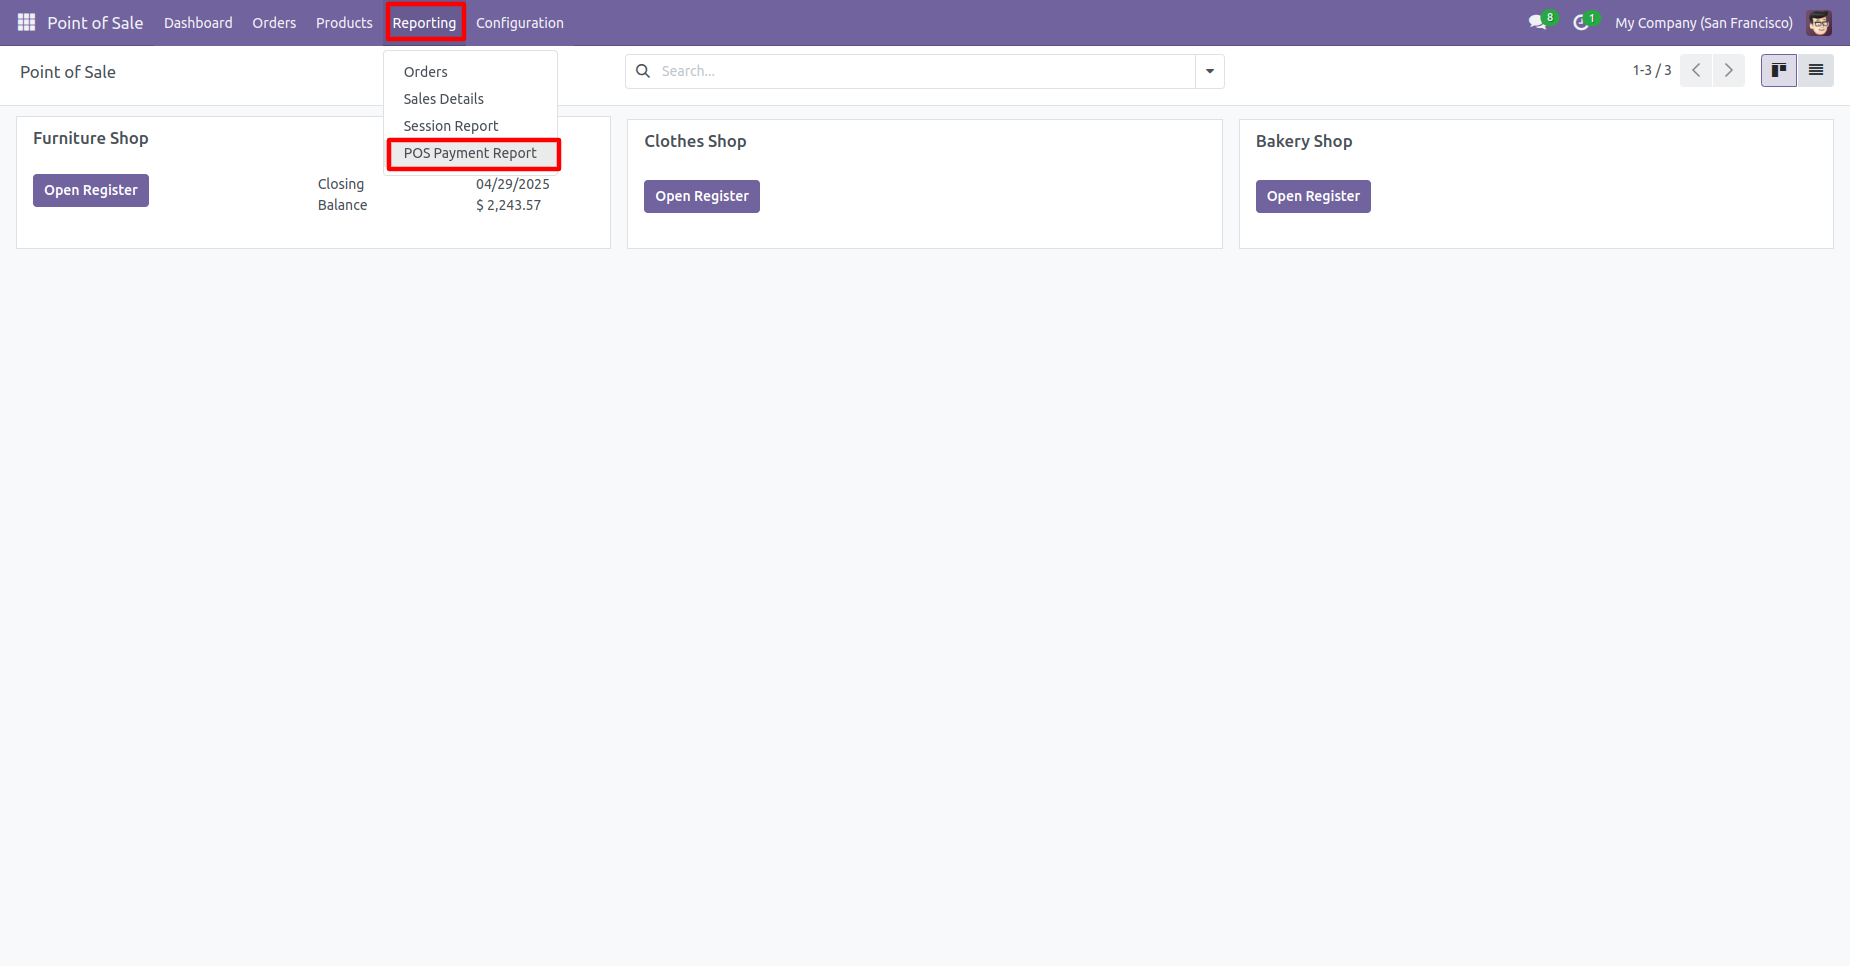Switch to List view
Screen dimensions: 1850x966
pos(1816,70)
